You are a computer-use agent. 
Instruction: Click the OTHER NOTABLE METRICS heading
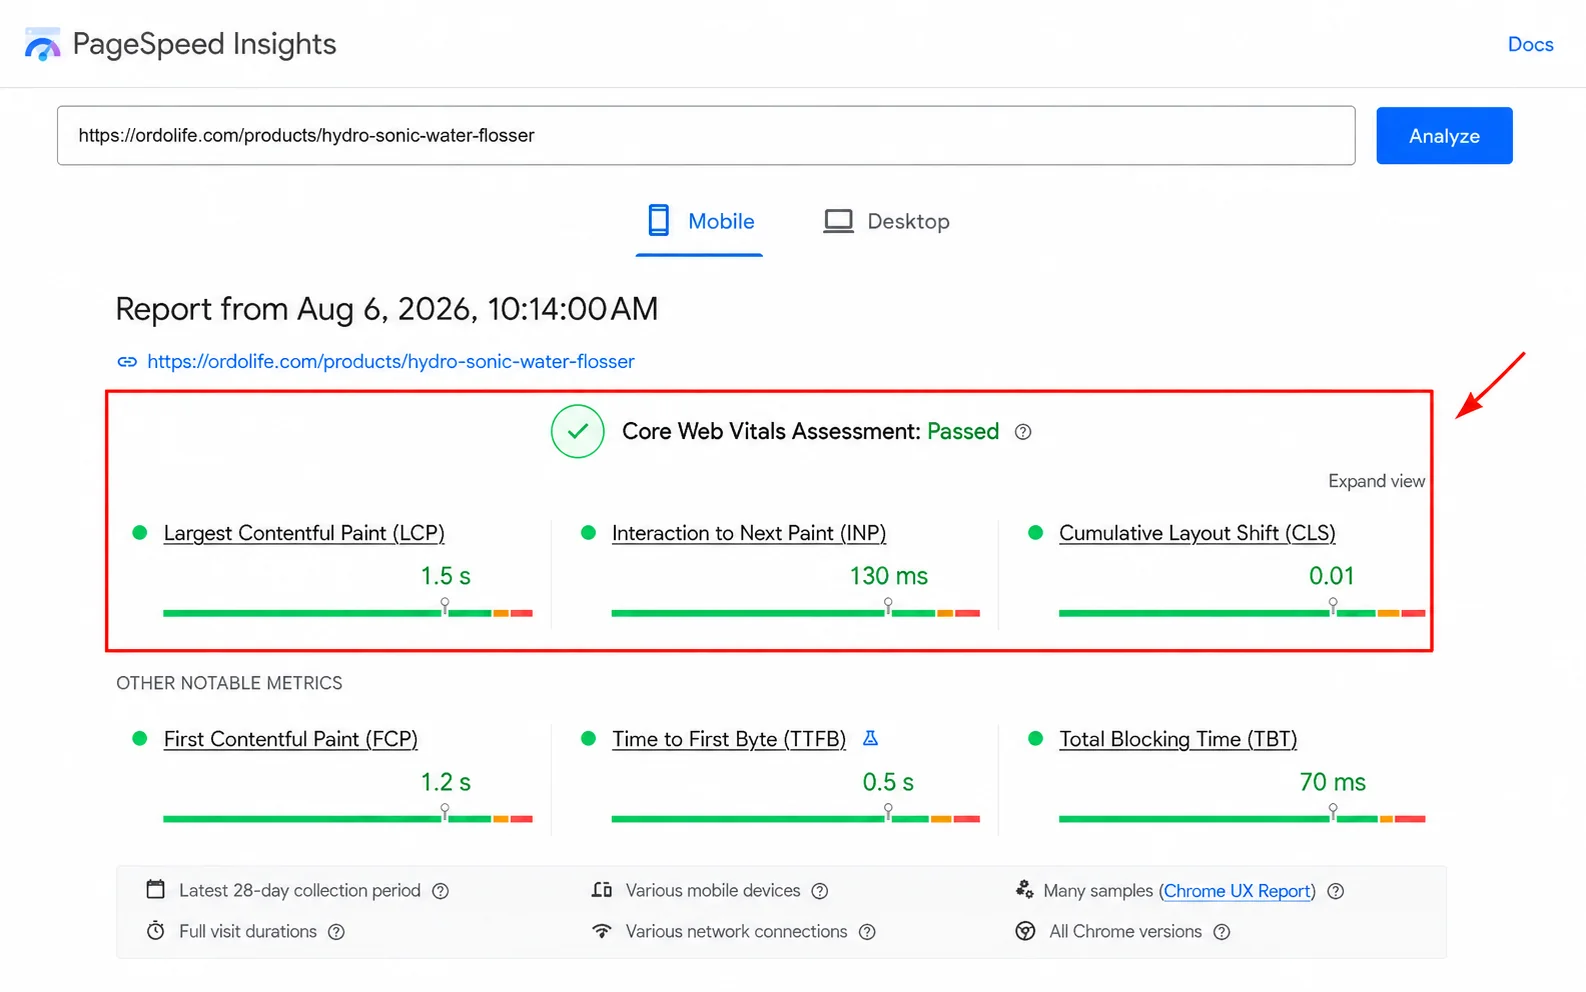(229, 683)
